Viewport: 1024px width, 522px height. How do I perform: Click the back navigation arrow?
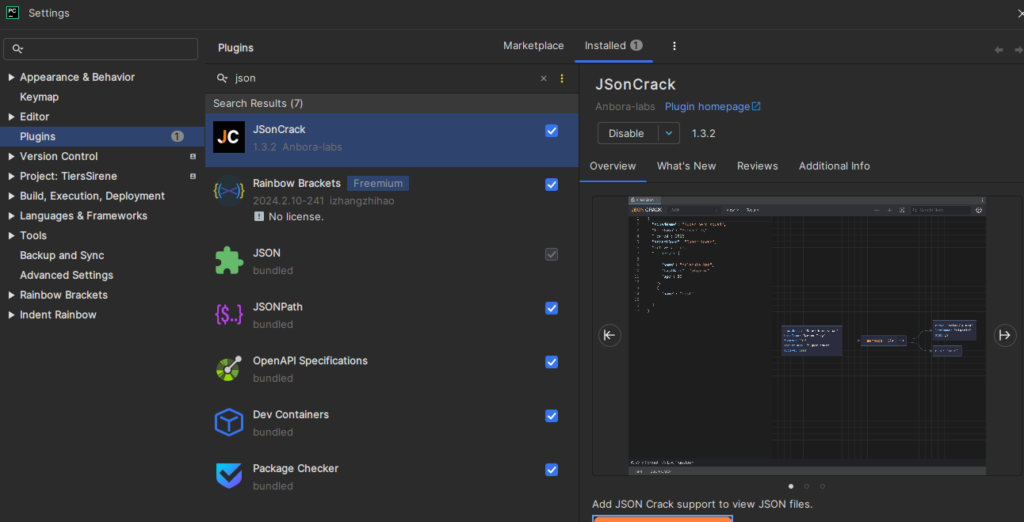tap(999, 50)
